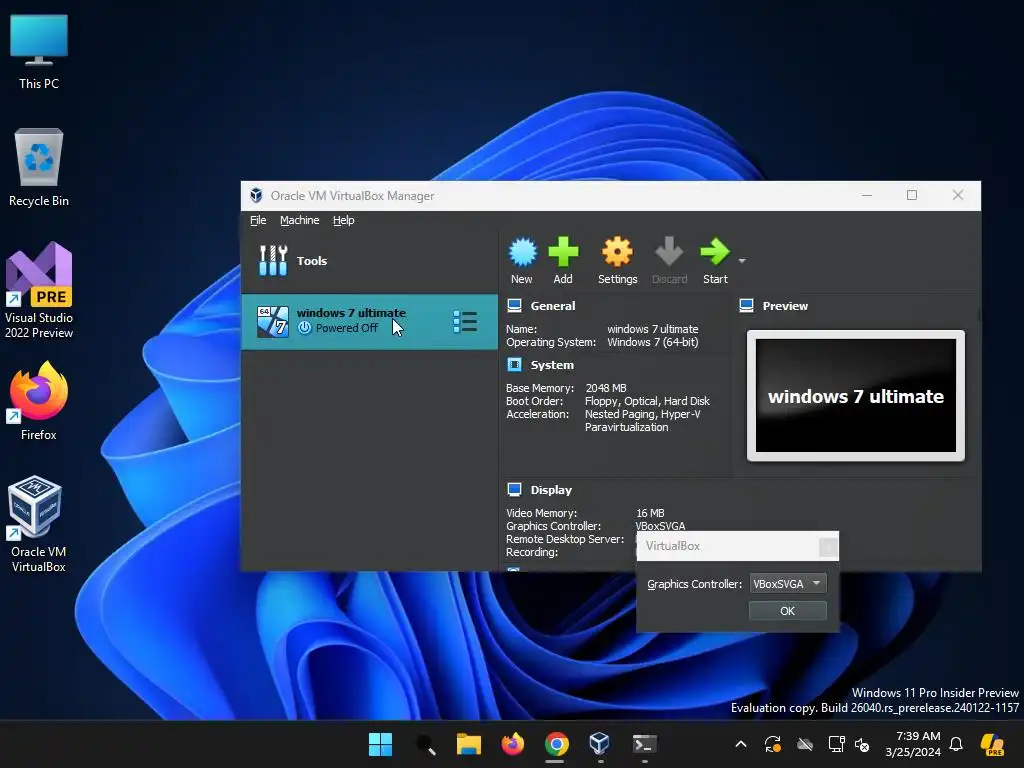This screenshot has width=1024, height=768.
Task: Click the VirtualBox Manager title bar icon
Action: click(x=256, y=195)
